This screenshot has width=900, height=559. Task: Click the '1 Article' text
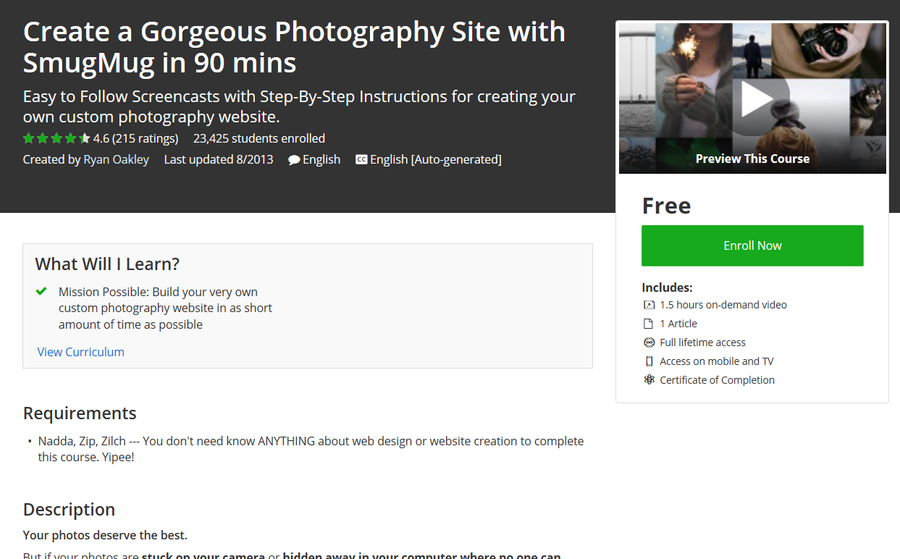[678, 324]
